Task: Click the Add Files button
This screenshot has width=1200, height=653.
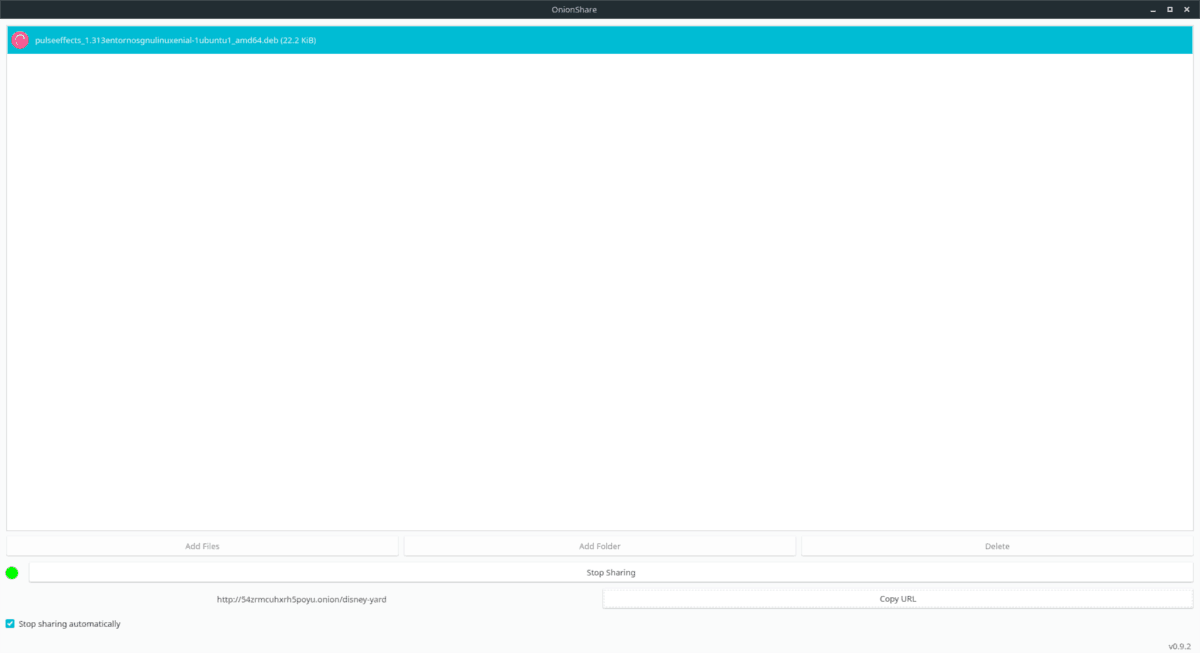Action: (202, 546)
